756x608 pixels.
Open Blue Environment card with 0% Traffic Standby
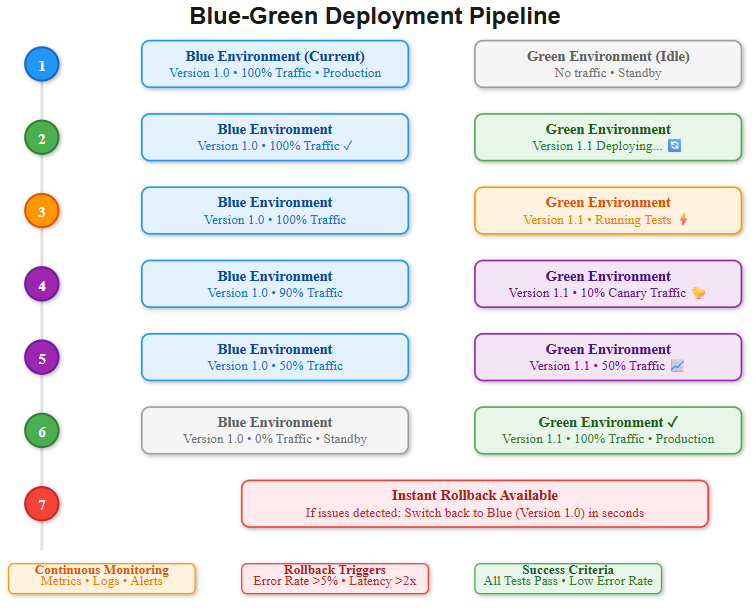coord(275,431)
